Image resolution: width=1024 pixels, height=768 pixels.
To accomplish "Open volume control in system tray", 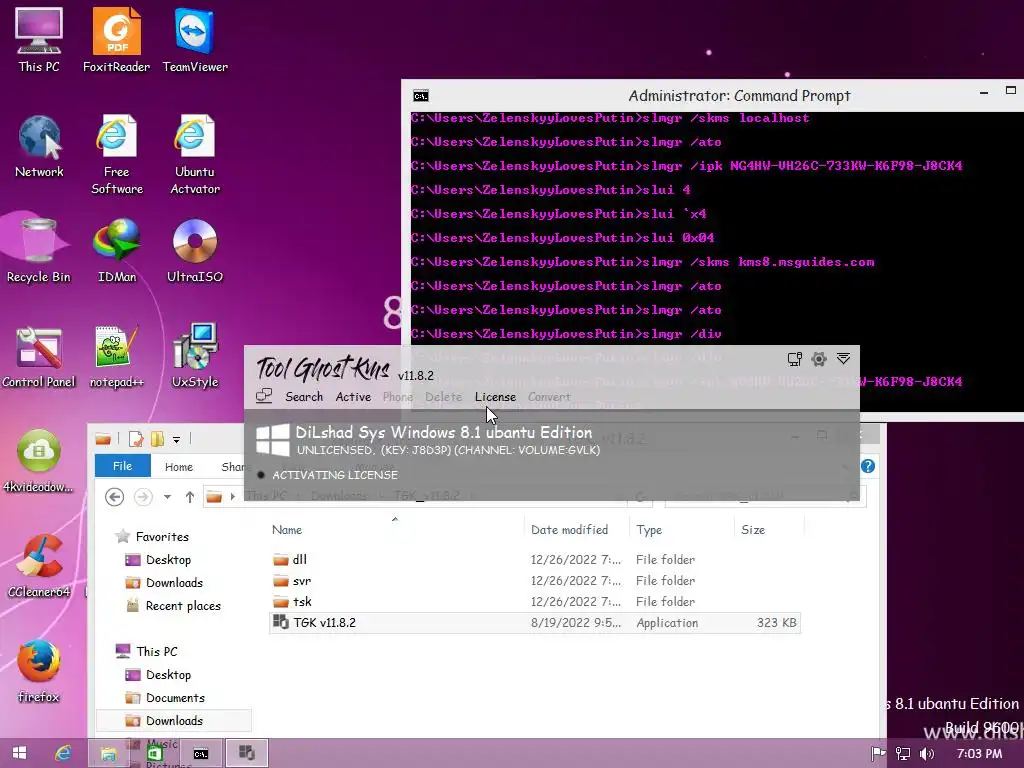I will (x=927, y=754).
